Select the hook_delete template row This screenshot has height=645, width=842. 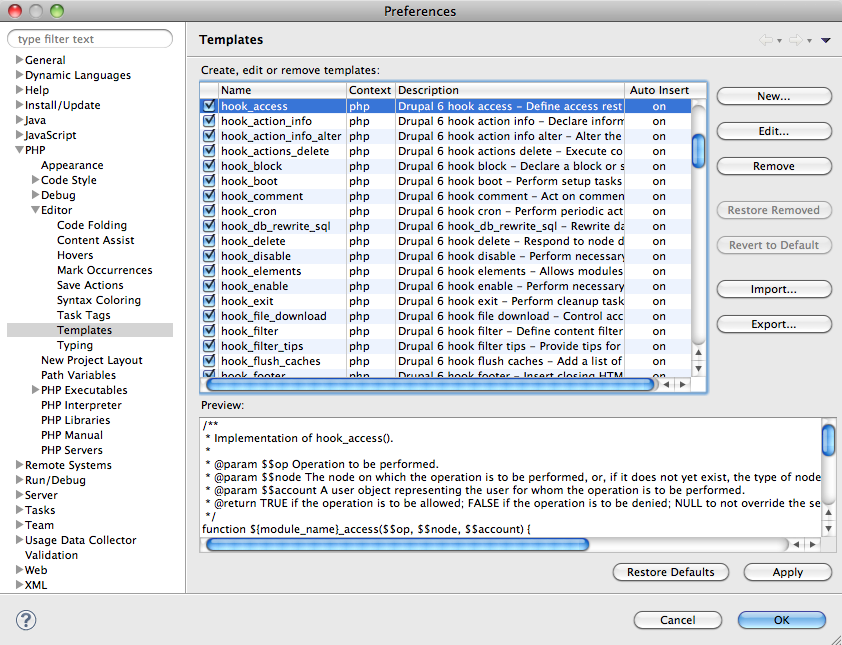pyautogui.click(x=446, y=241)
